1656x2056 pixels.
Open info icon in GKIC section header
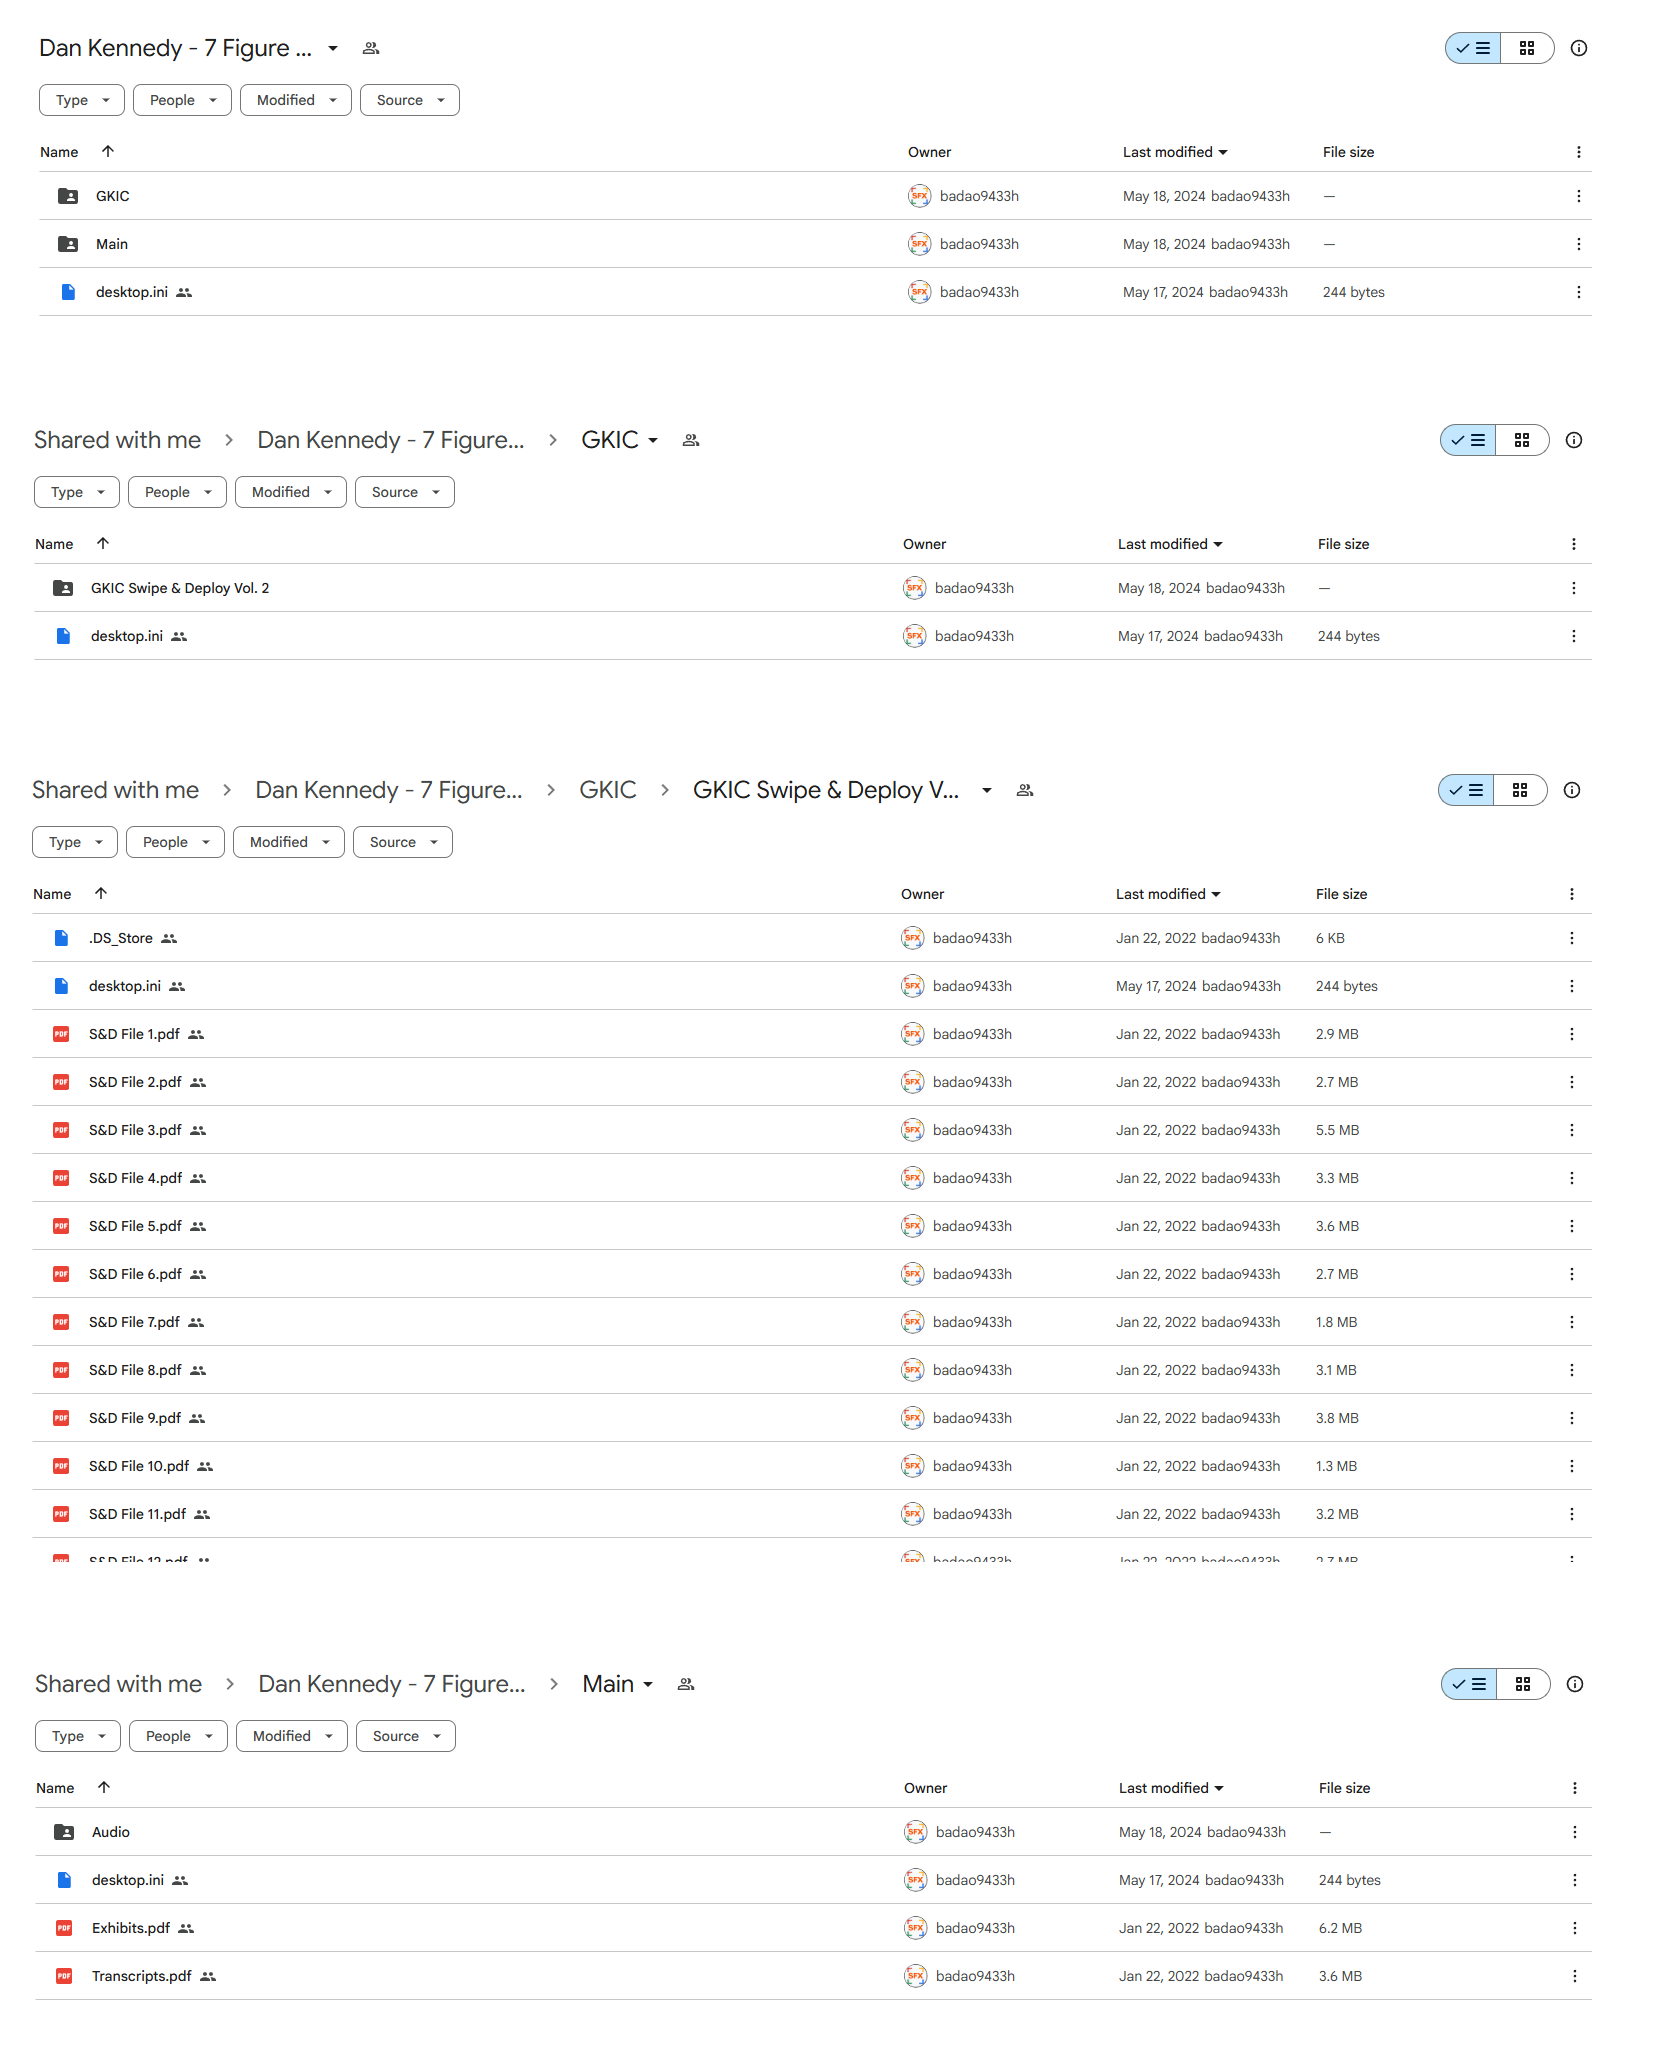click(1574, 440)
